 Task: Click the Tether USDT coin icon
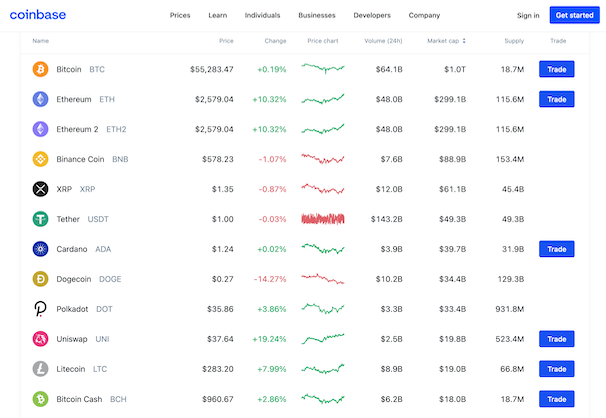click(40, 219)
